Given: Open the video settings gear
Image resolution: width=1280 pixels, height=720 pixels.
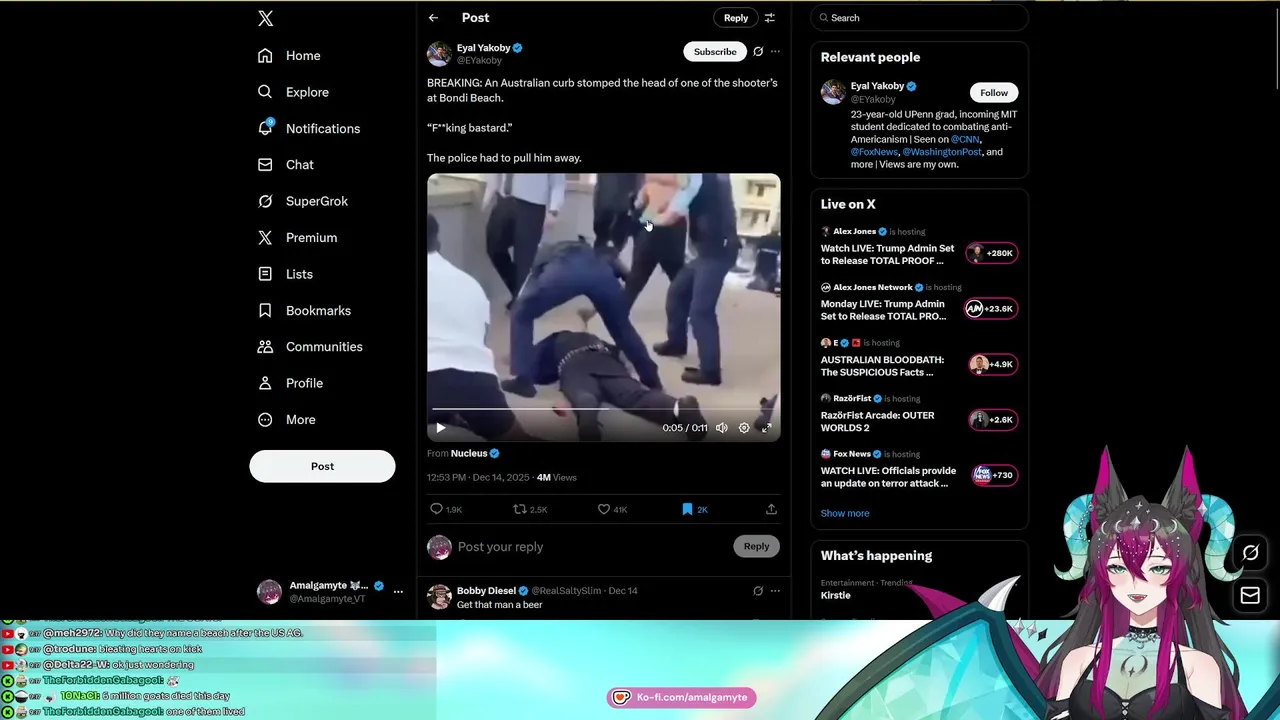Looking at the screenshot, I should 744,428.
